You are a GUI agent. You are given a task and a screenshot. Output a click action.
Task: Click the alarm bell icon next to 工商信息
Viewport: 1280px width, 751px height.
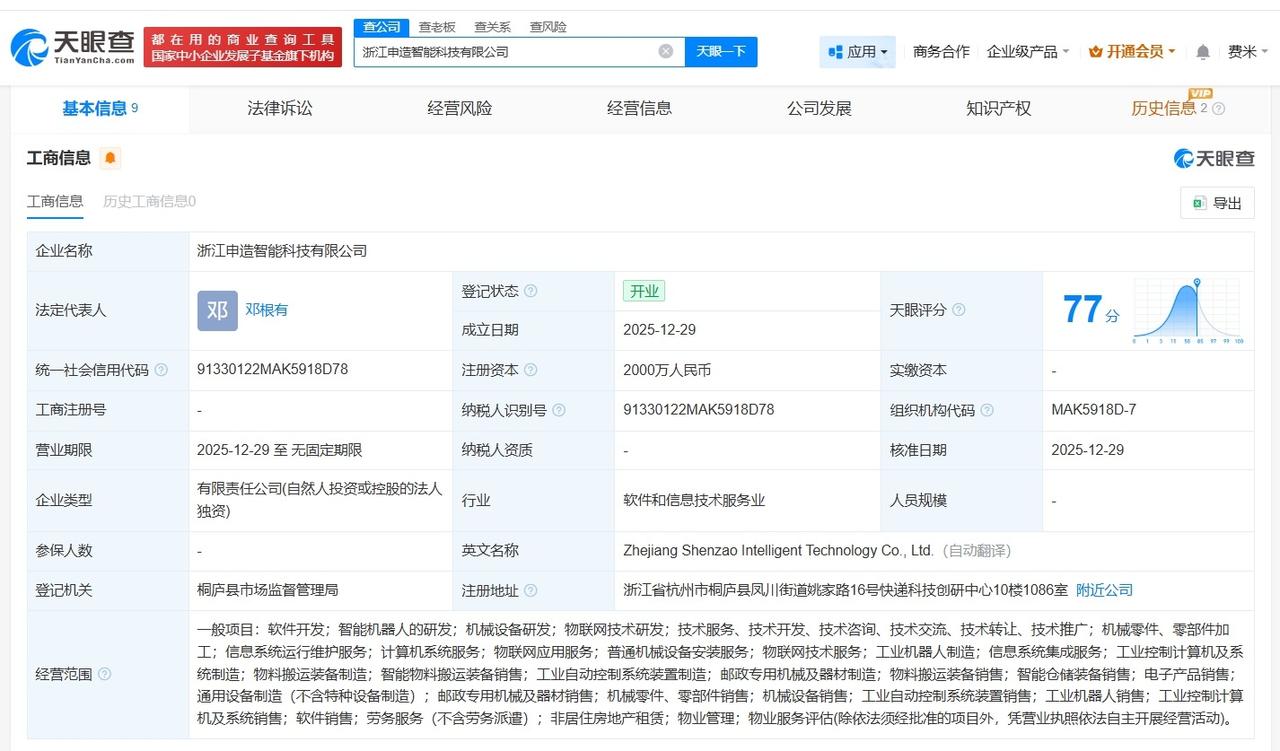point(109,158)
